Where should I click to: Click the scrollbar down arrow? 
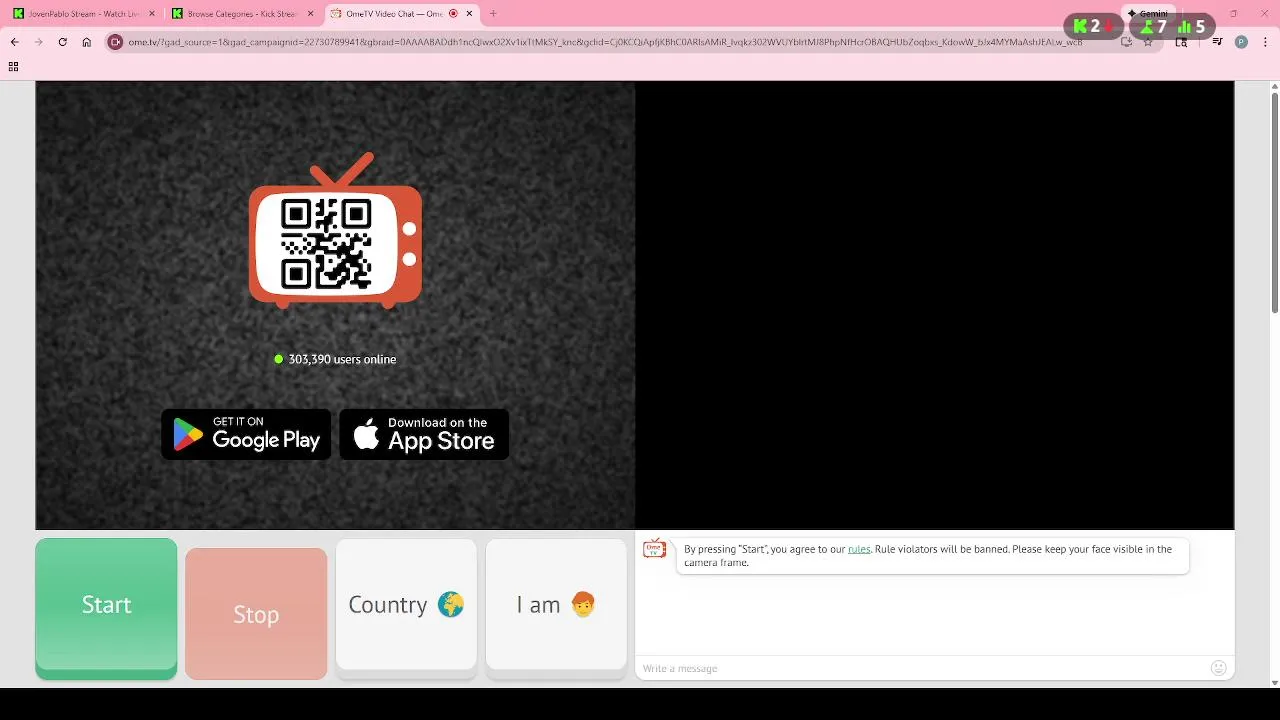(x=1274, y=683)
